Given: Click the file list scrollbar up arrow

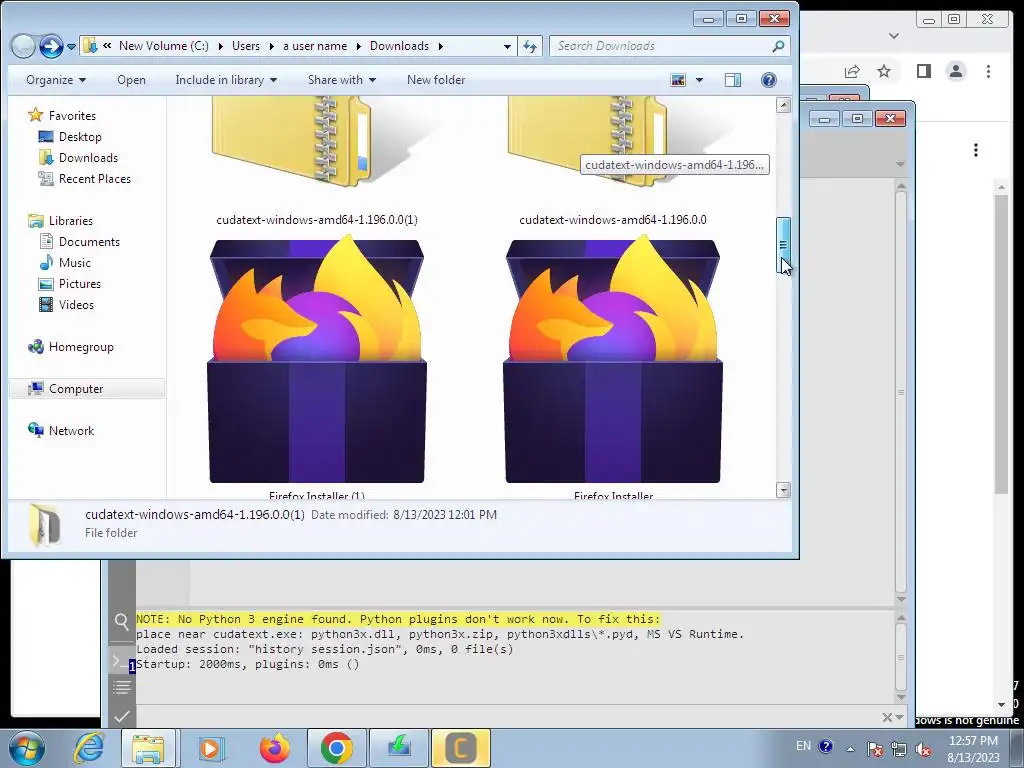Looking at the screenshot, I should coord(784,105).
